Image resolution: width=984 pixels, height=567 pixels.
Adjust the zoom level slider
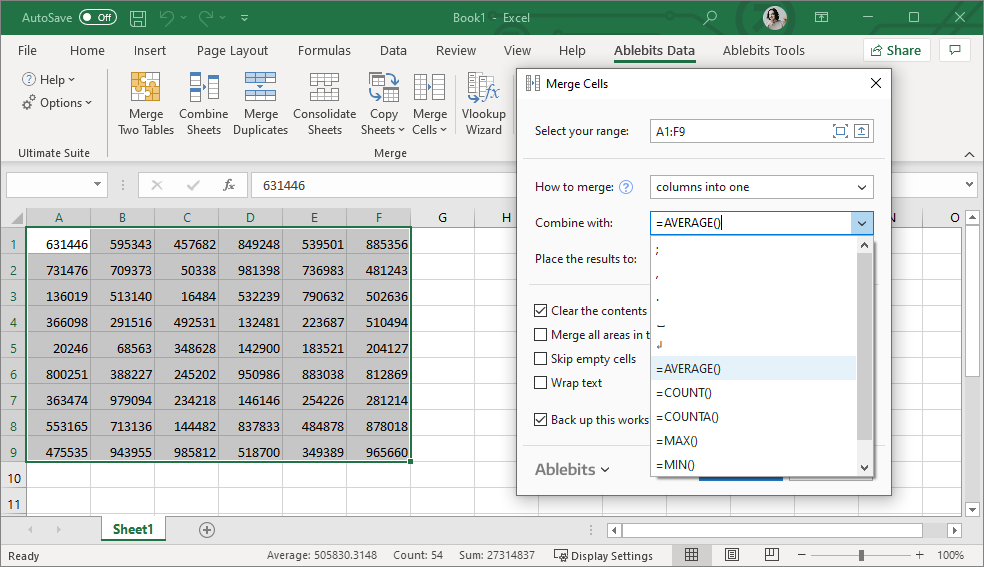pyautogui.click(x=861, y=555)
